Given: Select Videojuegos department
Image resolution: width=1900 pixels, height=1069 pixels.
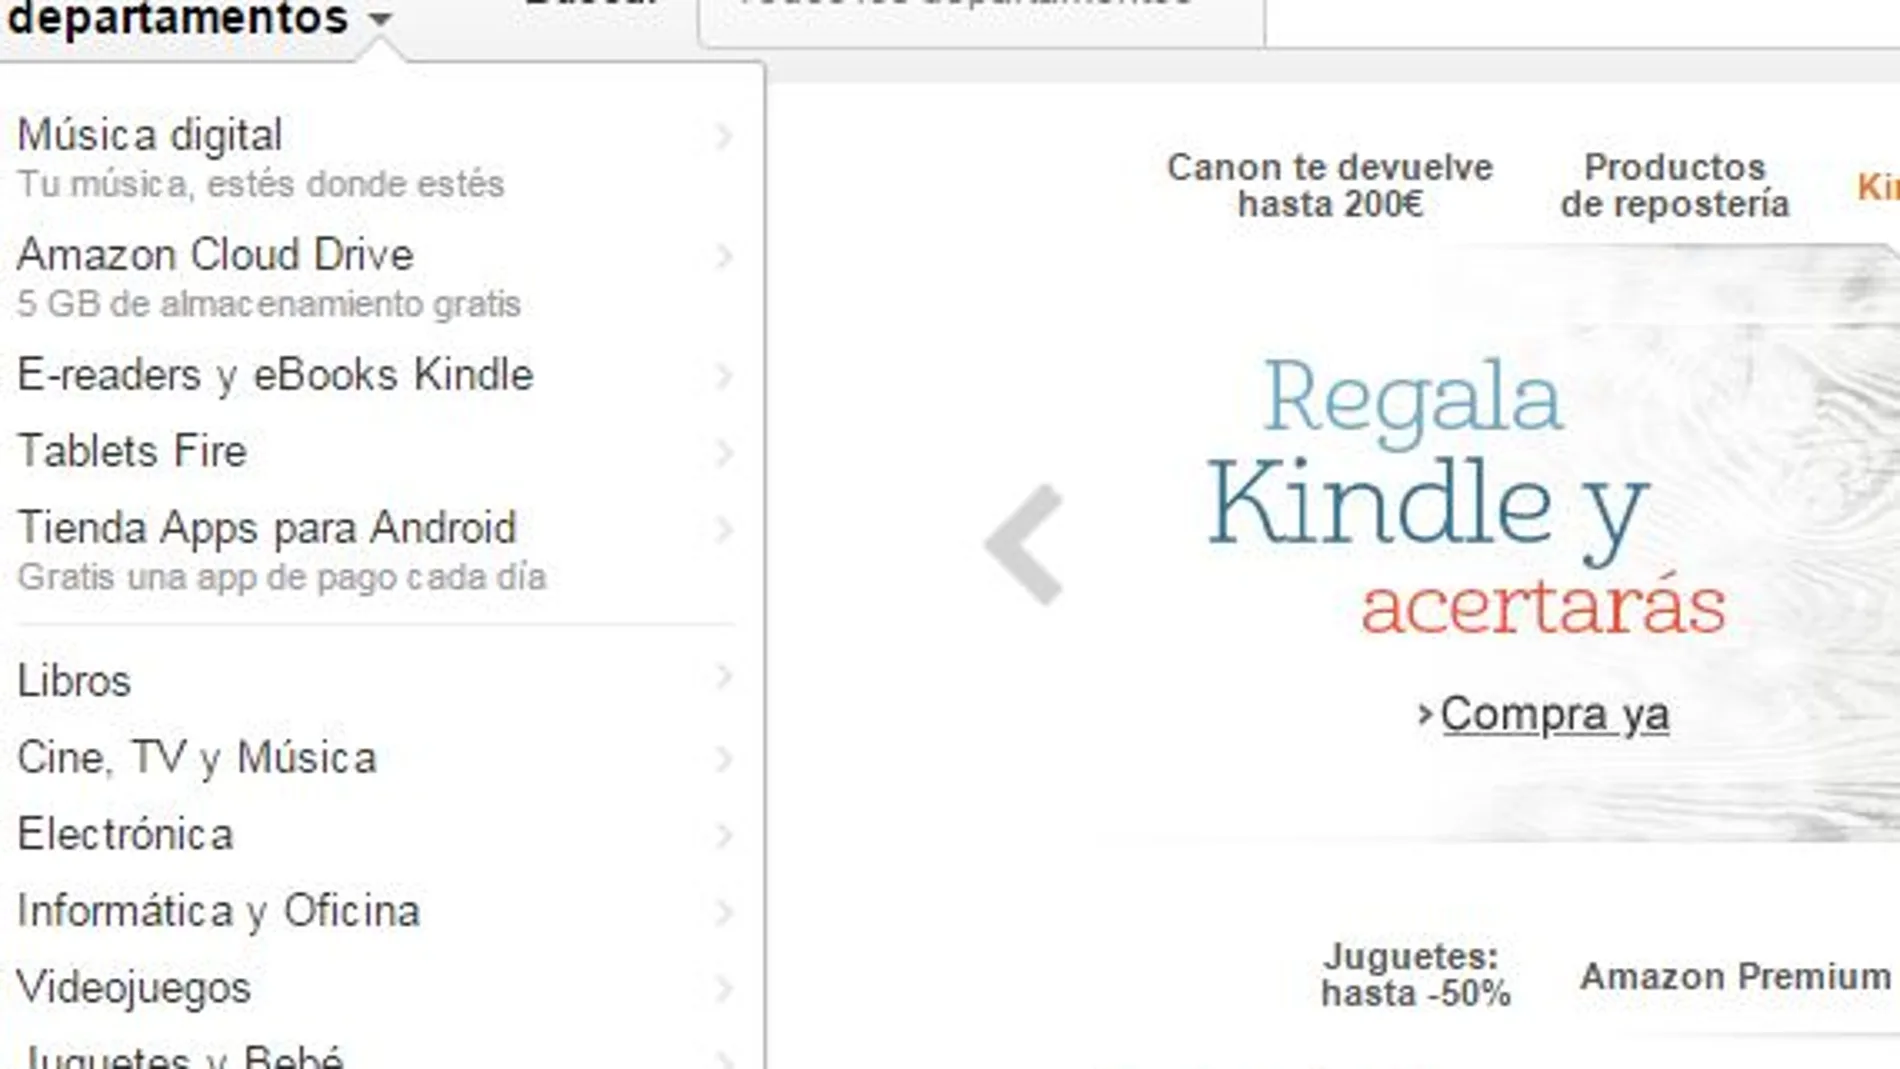Looking at the screenshot, I should coord(134,988).
